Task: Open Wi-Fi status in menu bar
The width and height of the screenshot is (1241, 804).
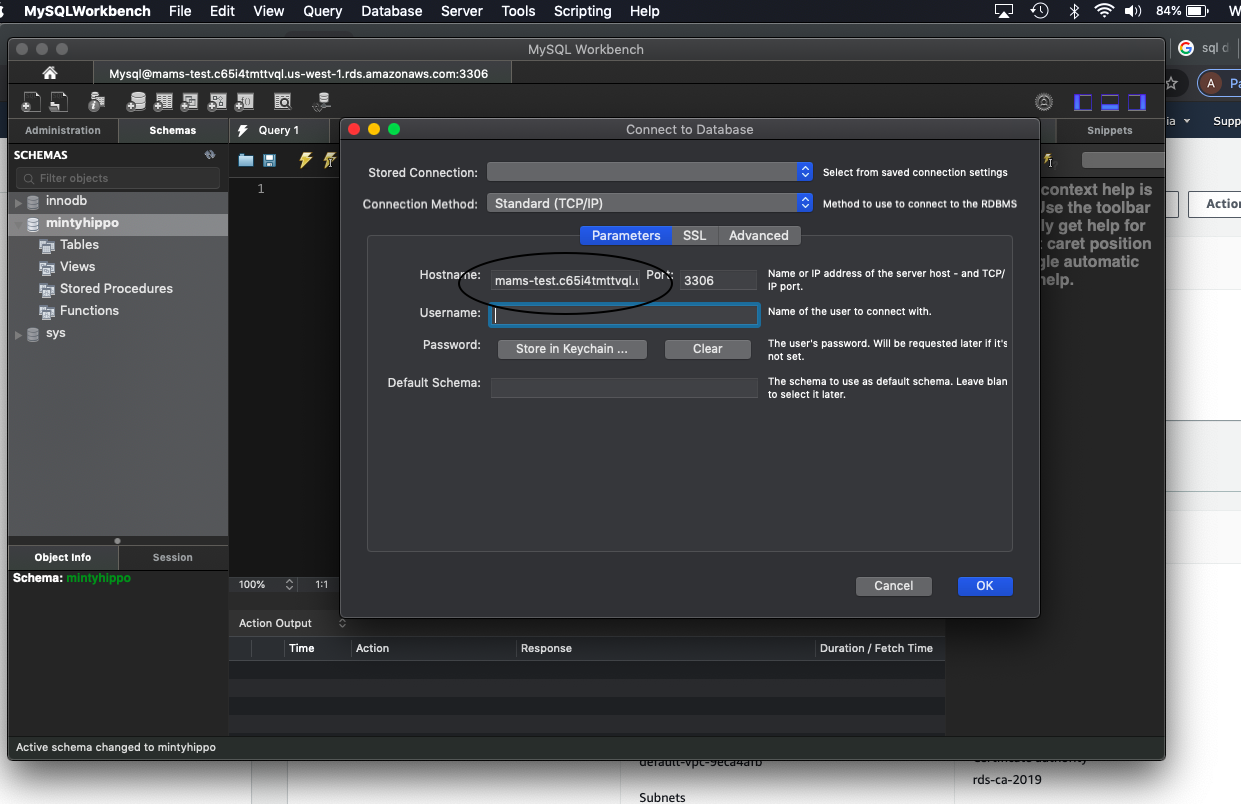Action: [x=1104, y=11]
